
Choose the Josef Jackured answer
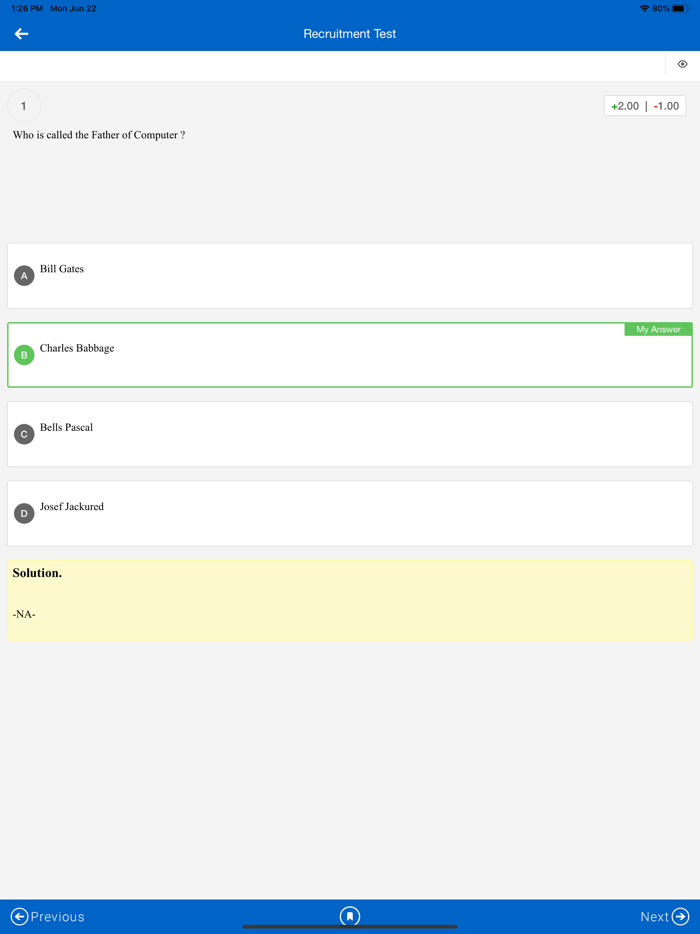pyautogui.click(x=72, y=506)
